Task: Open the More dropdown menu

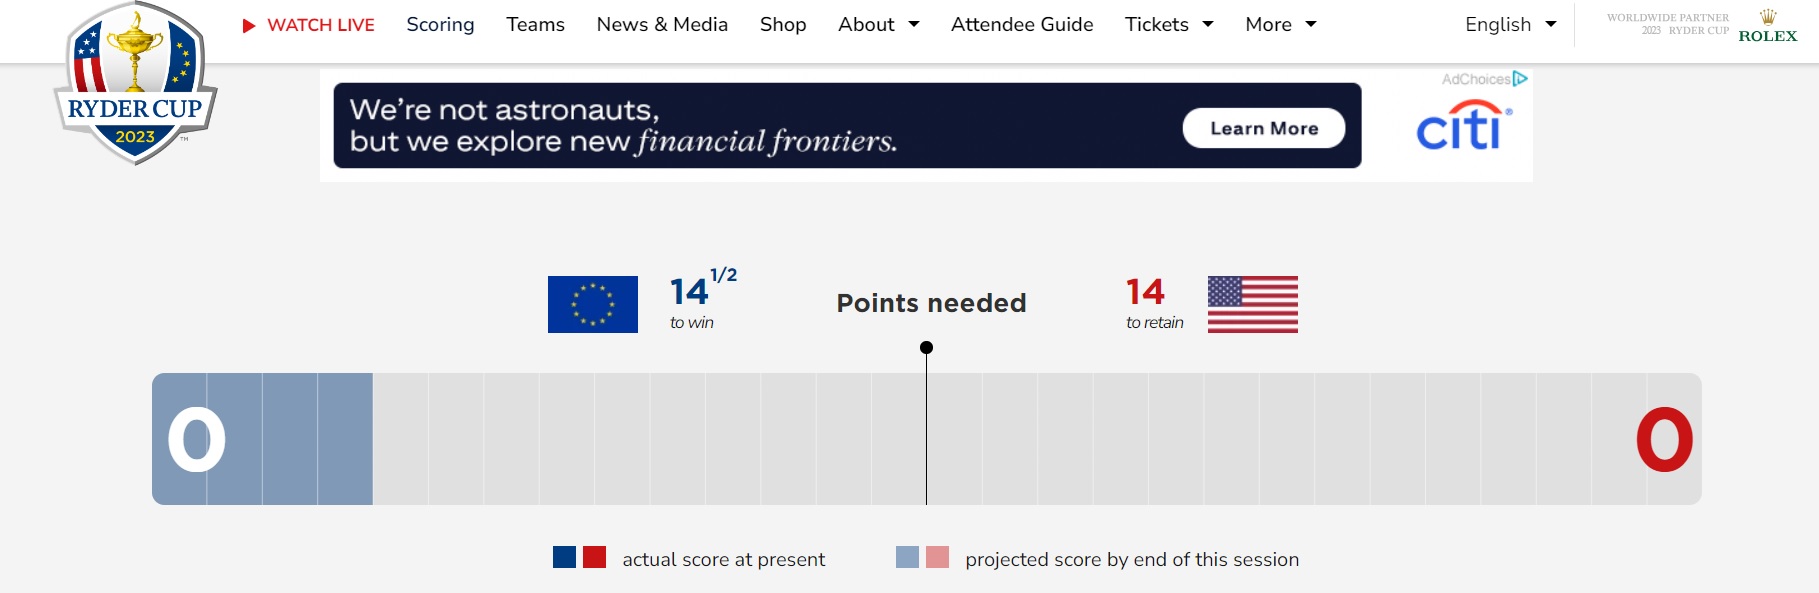Action: pyautogui.click(x=1281, y=24)
